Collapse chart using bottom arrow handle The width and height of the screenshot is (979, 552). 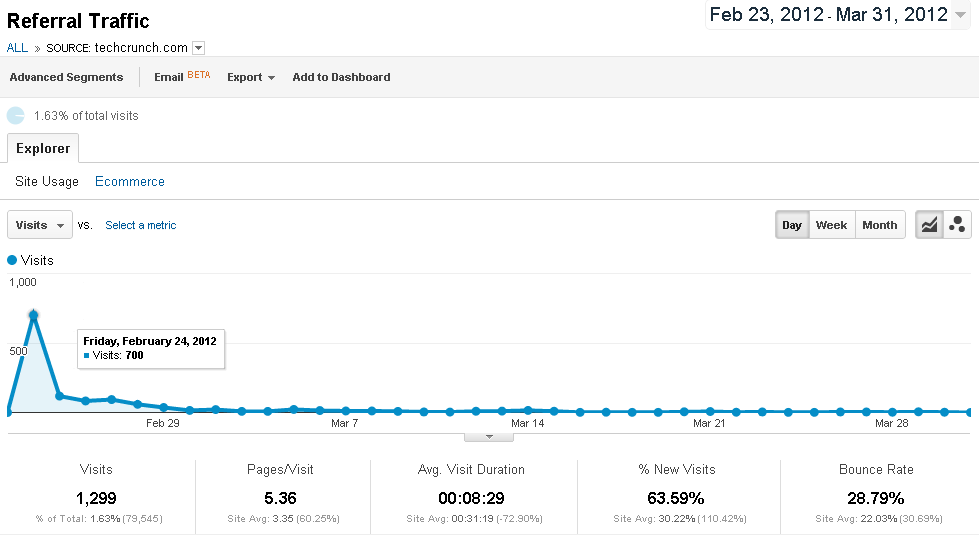489,437
